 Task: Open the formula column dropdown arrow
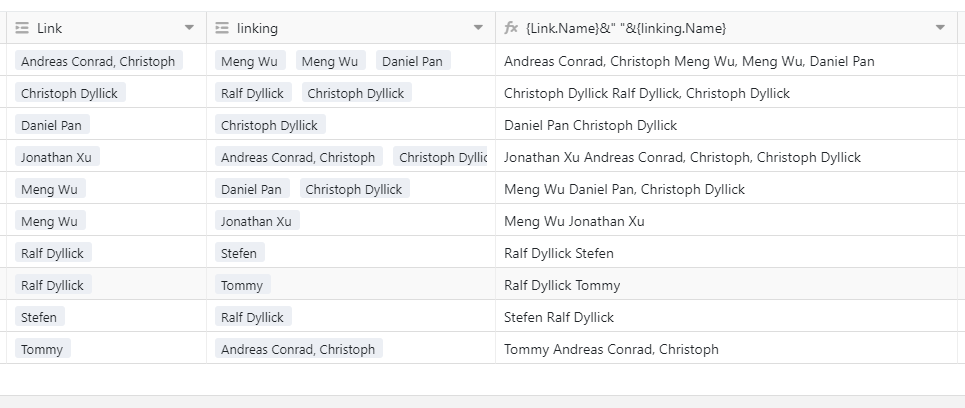coord(940,28)
